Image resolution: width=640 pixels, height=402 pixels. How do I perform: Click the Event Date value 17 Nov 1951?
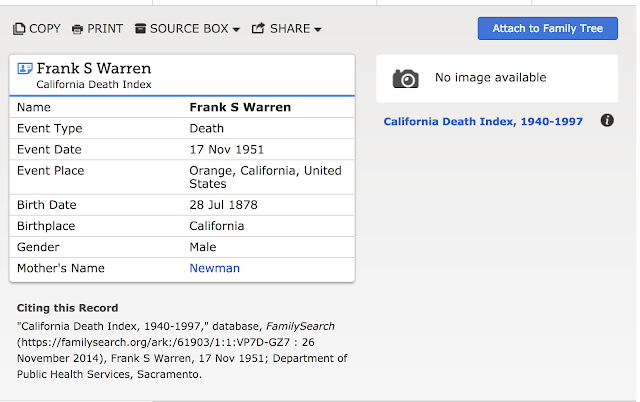[227, 150]
